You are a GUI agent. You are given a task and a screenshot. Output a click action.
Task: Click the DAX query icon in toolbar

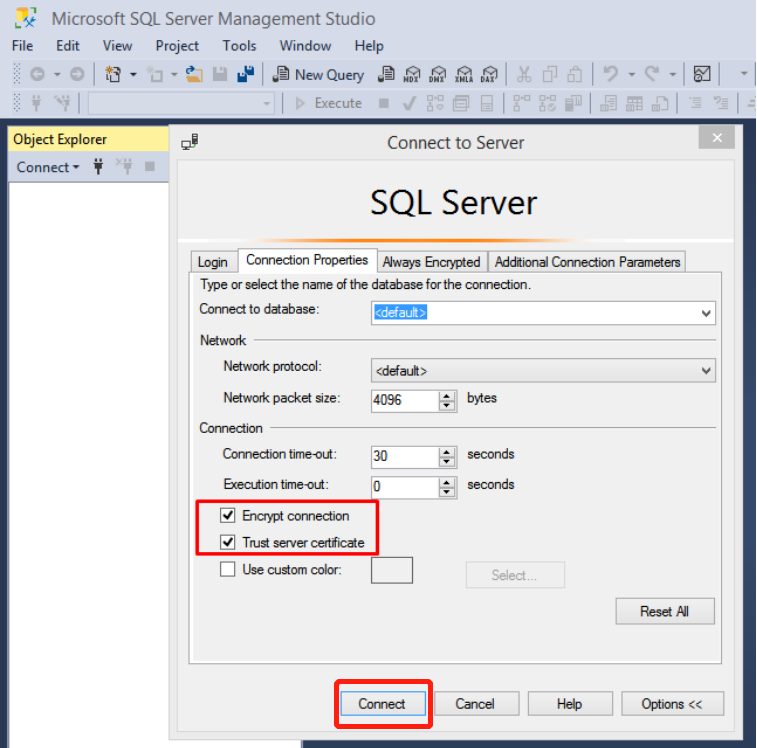pos(489,74)
